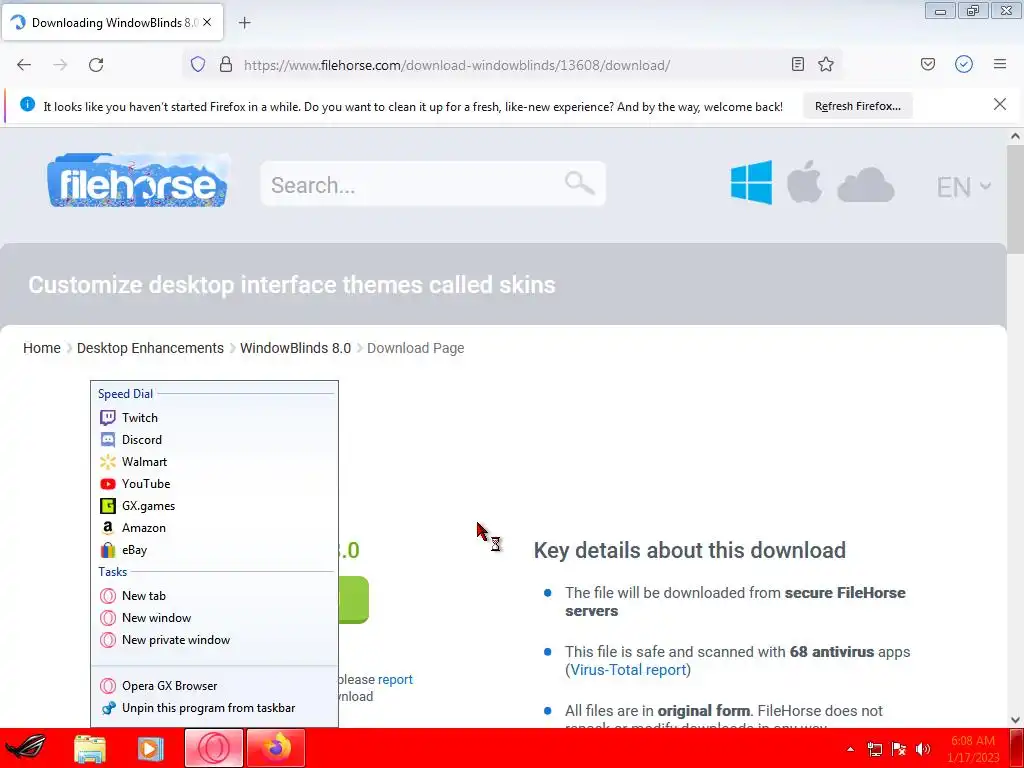
Task: Expand the EN language dropdown
Action: coord(963,187)
